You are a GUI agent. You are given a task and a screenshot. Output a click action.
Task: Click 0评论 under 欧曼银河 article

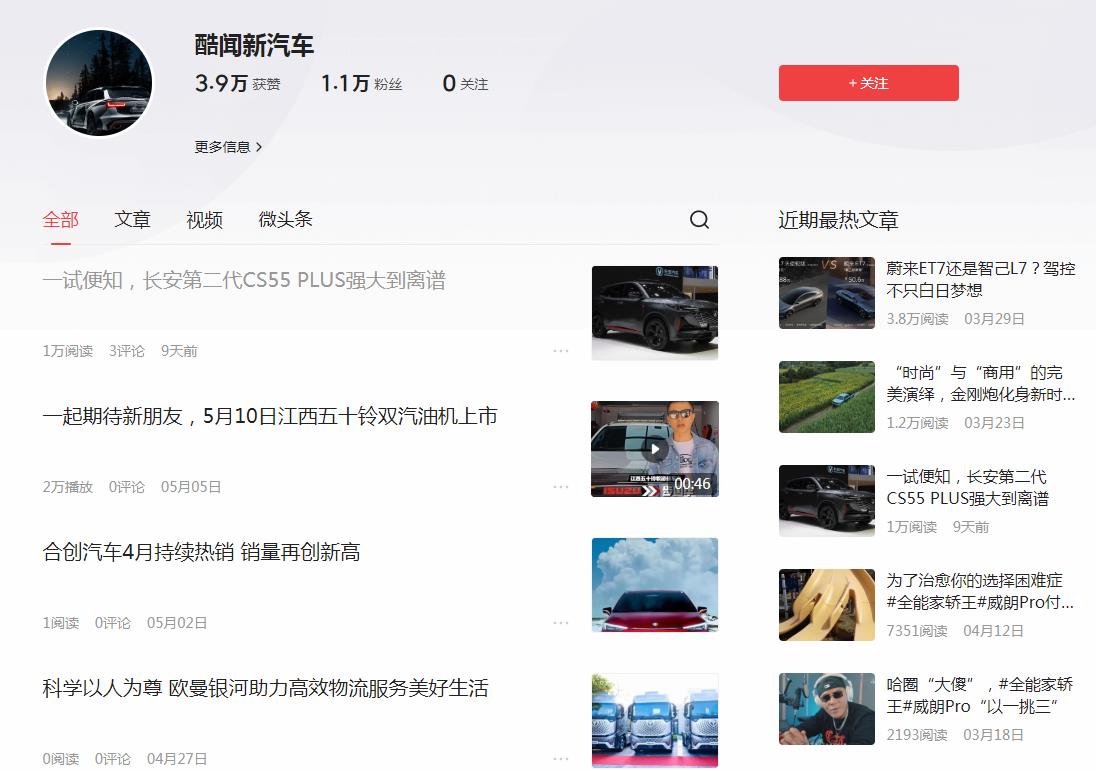[113, 758]
